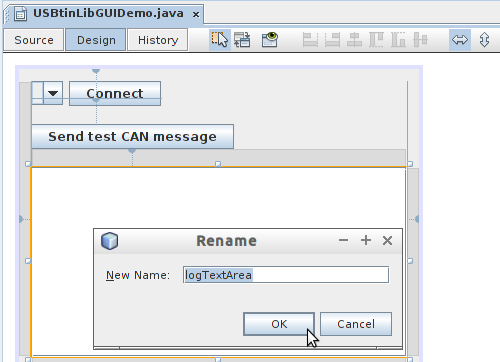Switch to the Design view tab

[96, 40]
